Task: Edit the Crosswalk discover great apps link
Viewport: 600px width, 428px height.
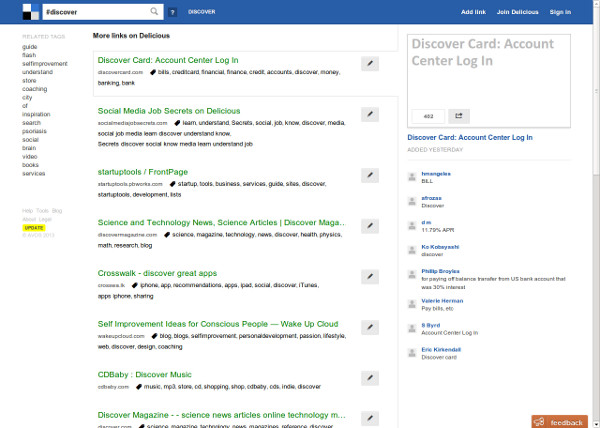Action: [370, 277]
